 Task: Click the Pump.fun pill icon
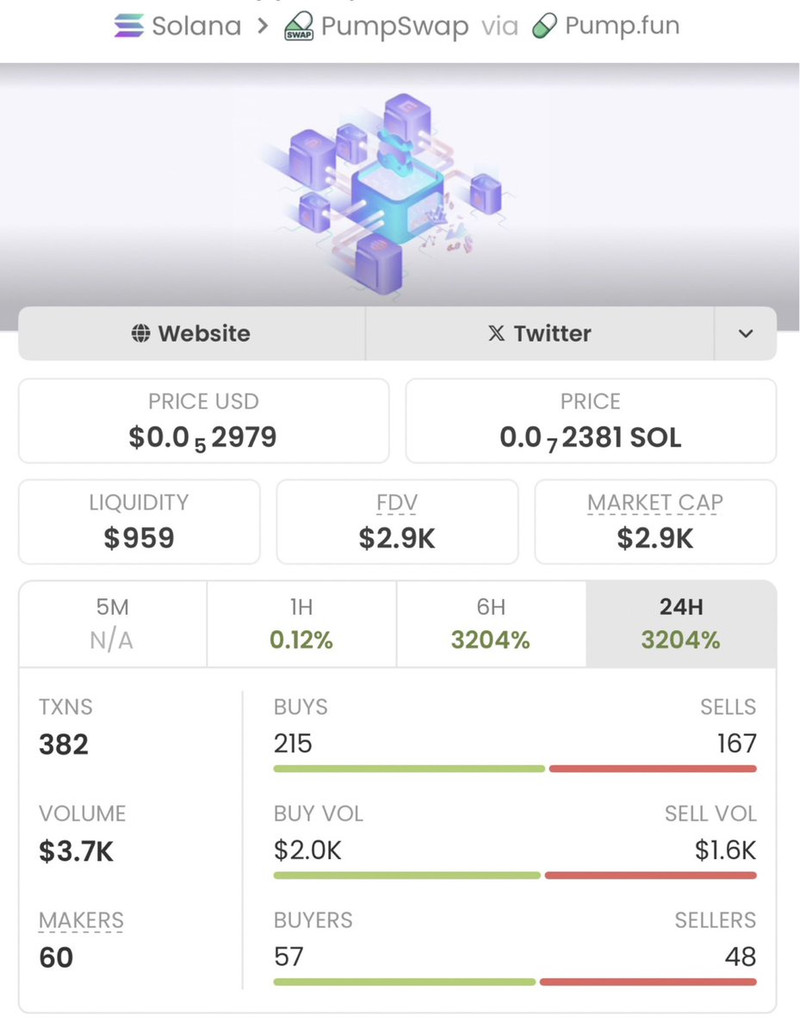[x=543, y=26]
